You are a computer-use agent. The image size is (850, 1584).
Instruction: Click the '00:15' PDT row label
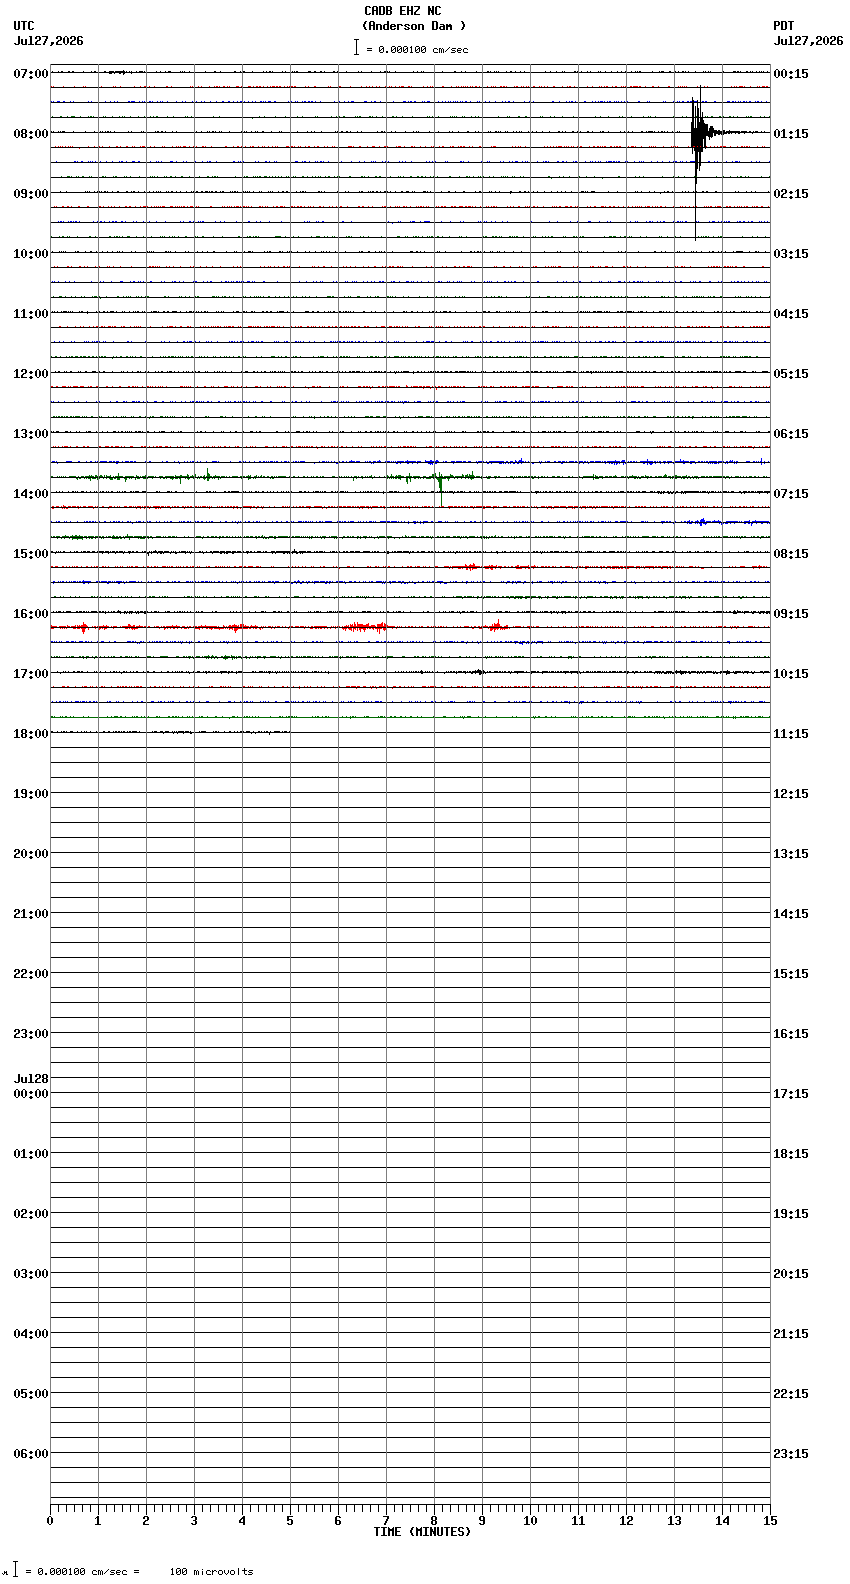coord(791,74)
